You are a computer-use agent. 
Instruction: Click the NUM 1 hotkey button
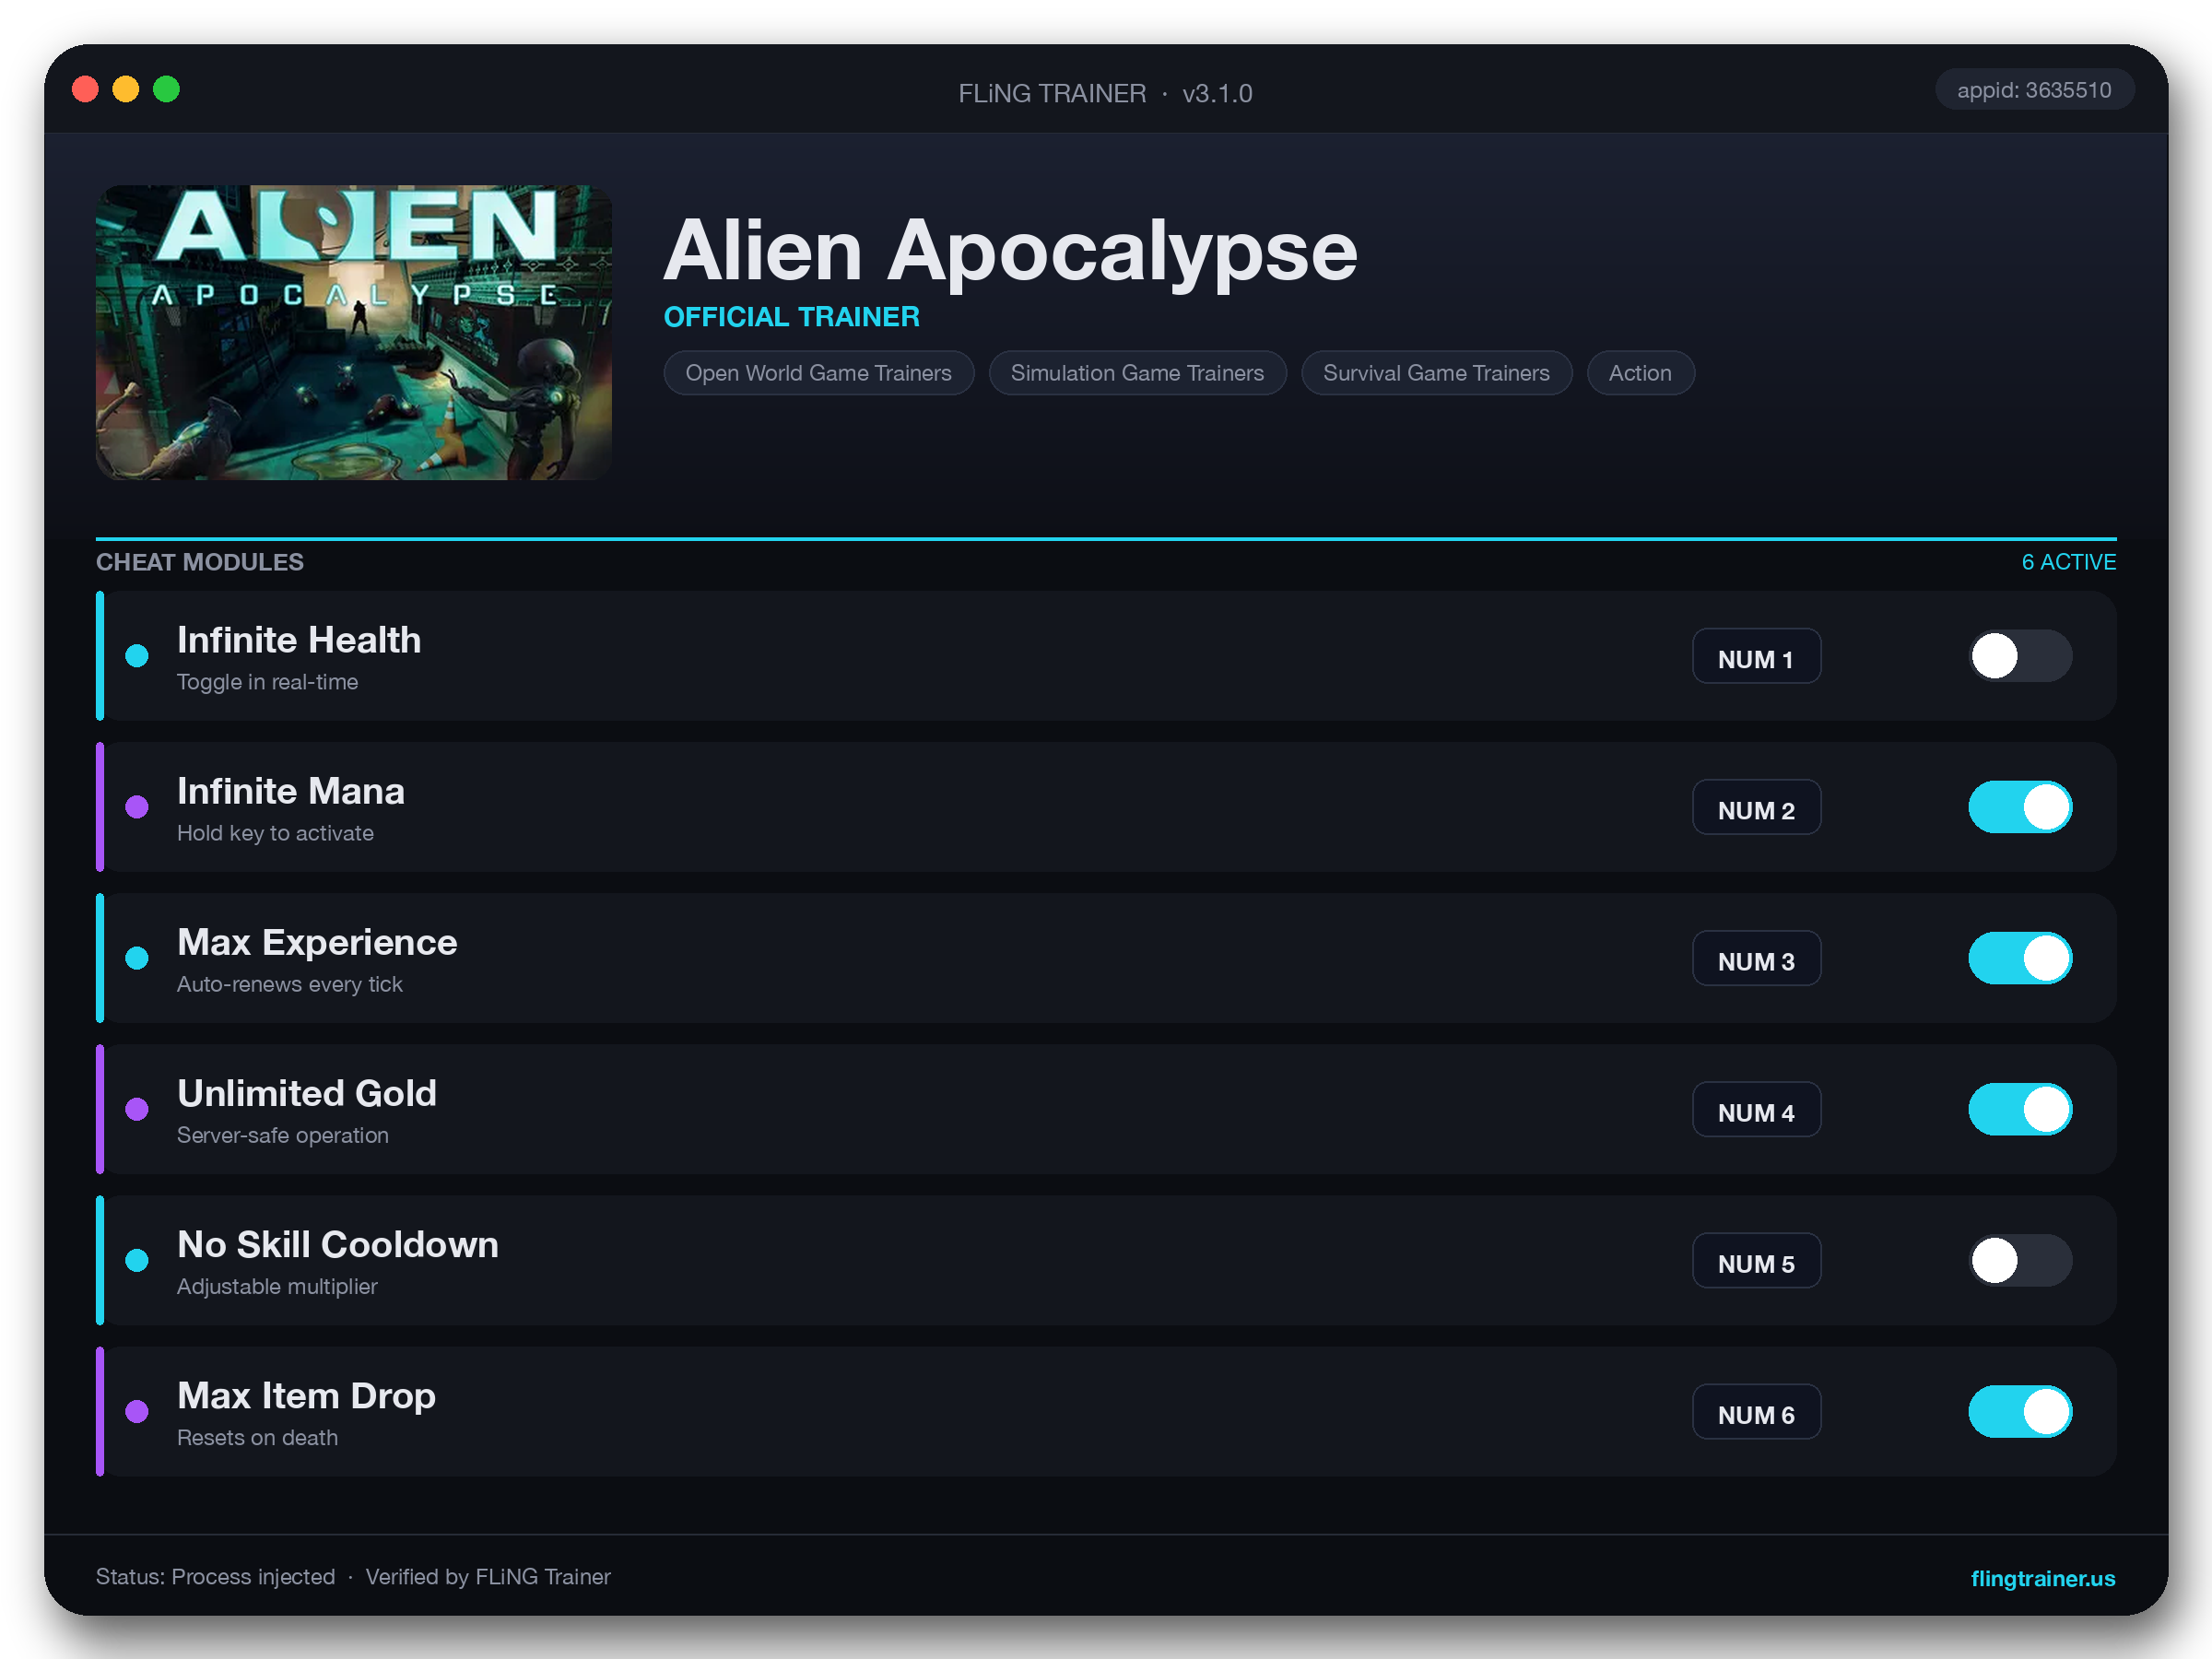[1756, 656]
